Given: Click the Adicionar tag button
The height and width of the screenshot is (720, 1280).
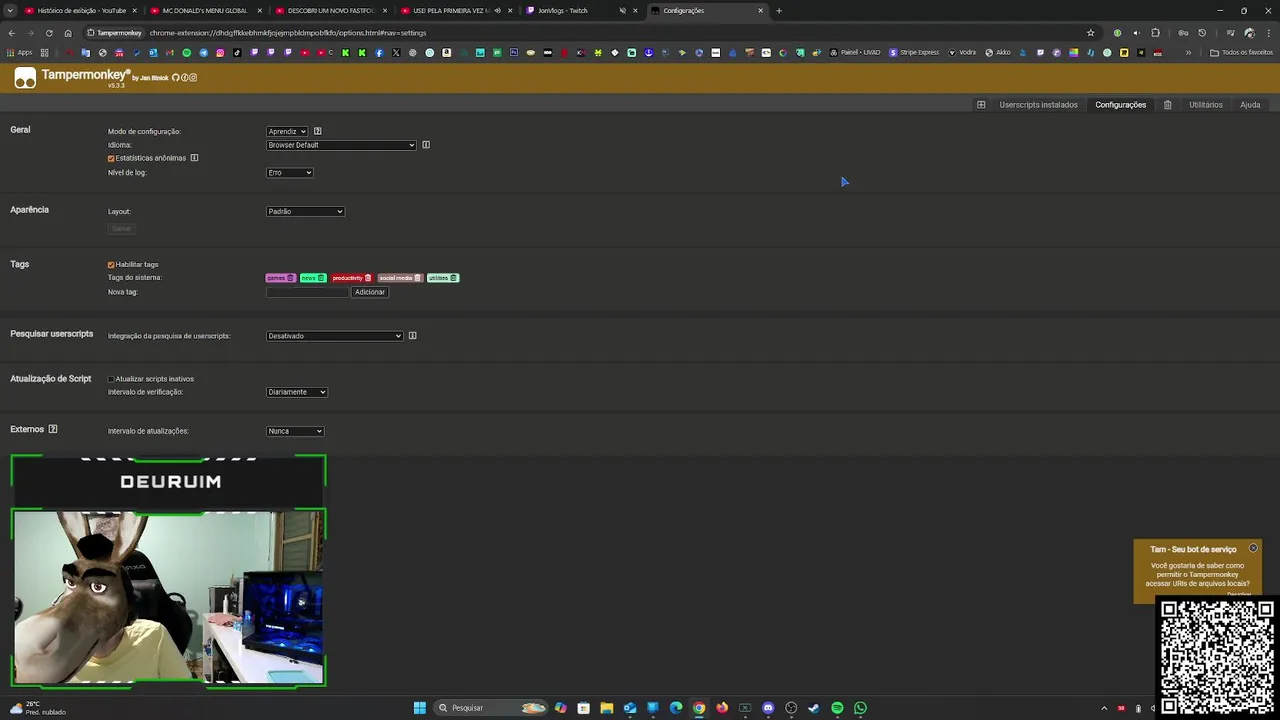Looking at the screenshot, I should pos(370,292).
